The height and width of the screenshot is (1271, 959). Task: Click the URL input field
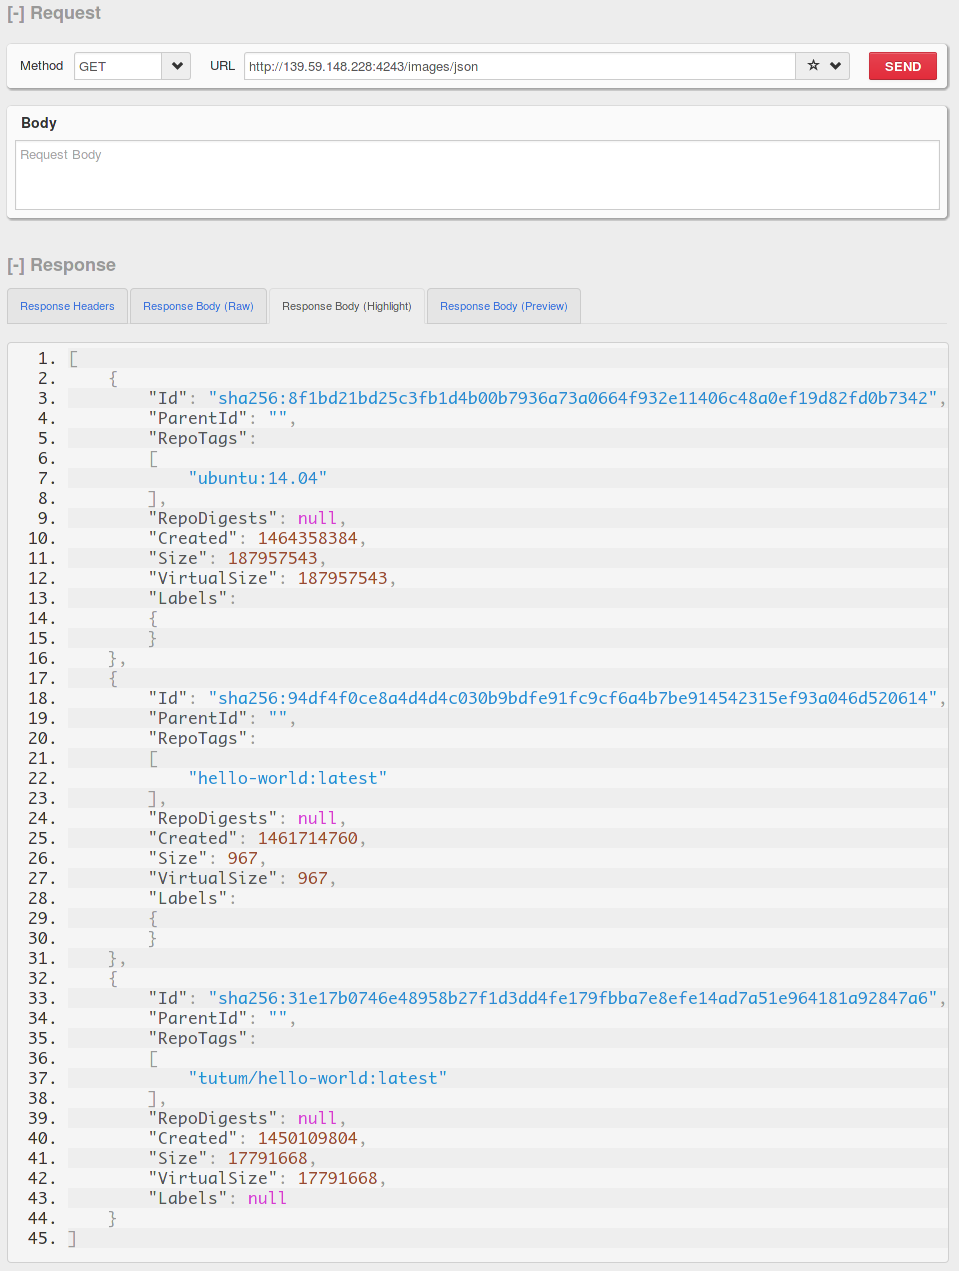519,66
